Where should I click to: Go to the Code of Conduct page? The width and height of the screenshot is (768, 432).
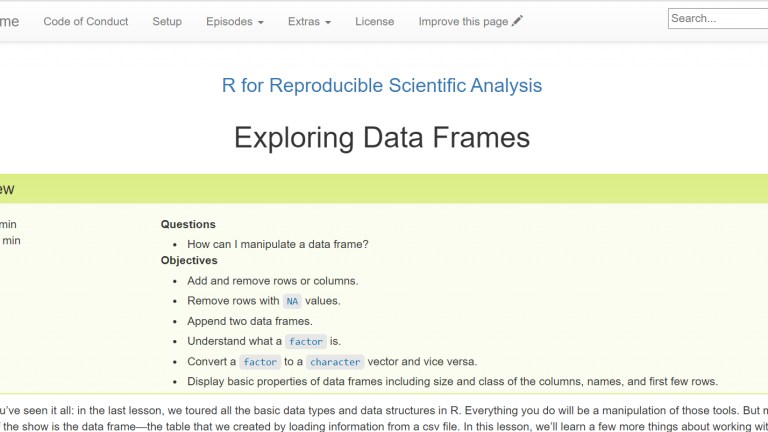[x=86, y=22]
